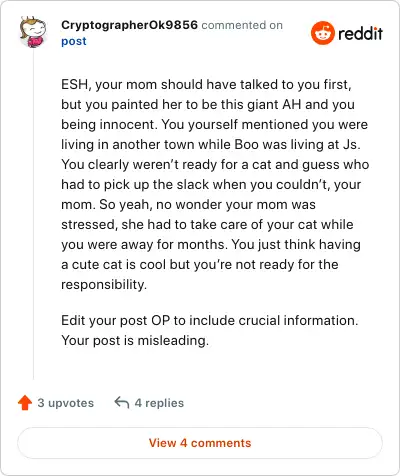Click the "commented on" gray text
This screenshot has height=476, width=400.
pos(242,25)
